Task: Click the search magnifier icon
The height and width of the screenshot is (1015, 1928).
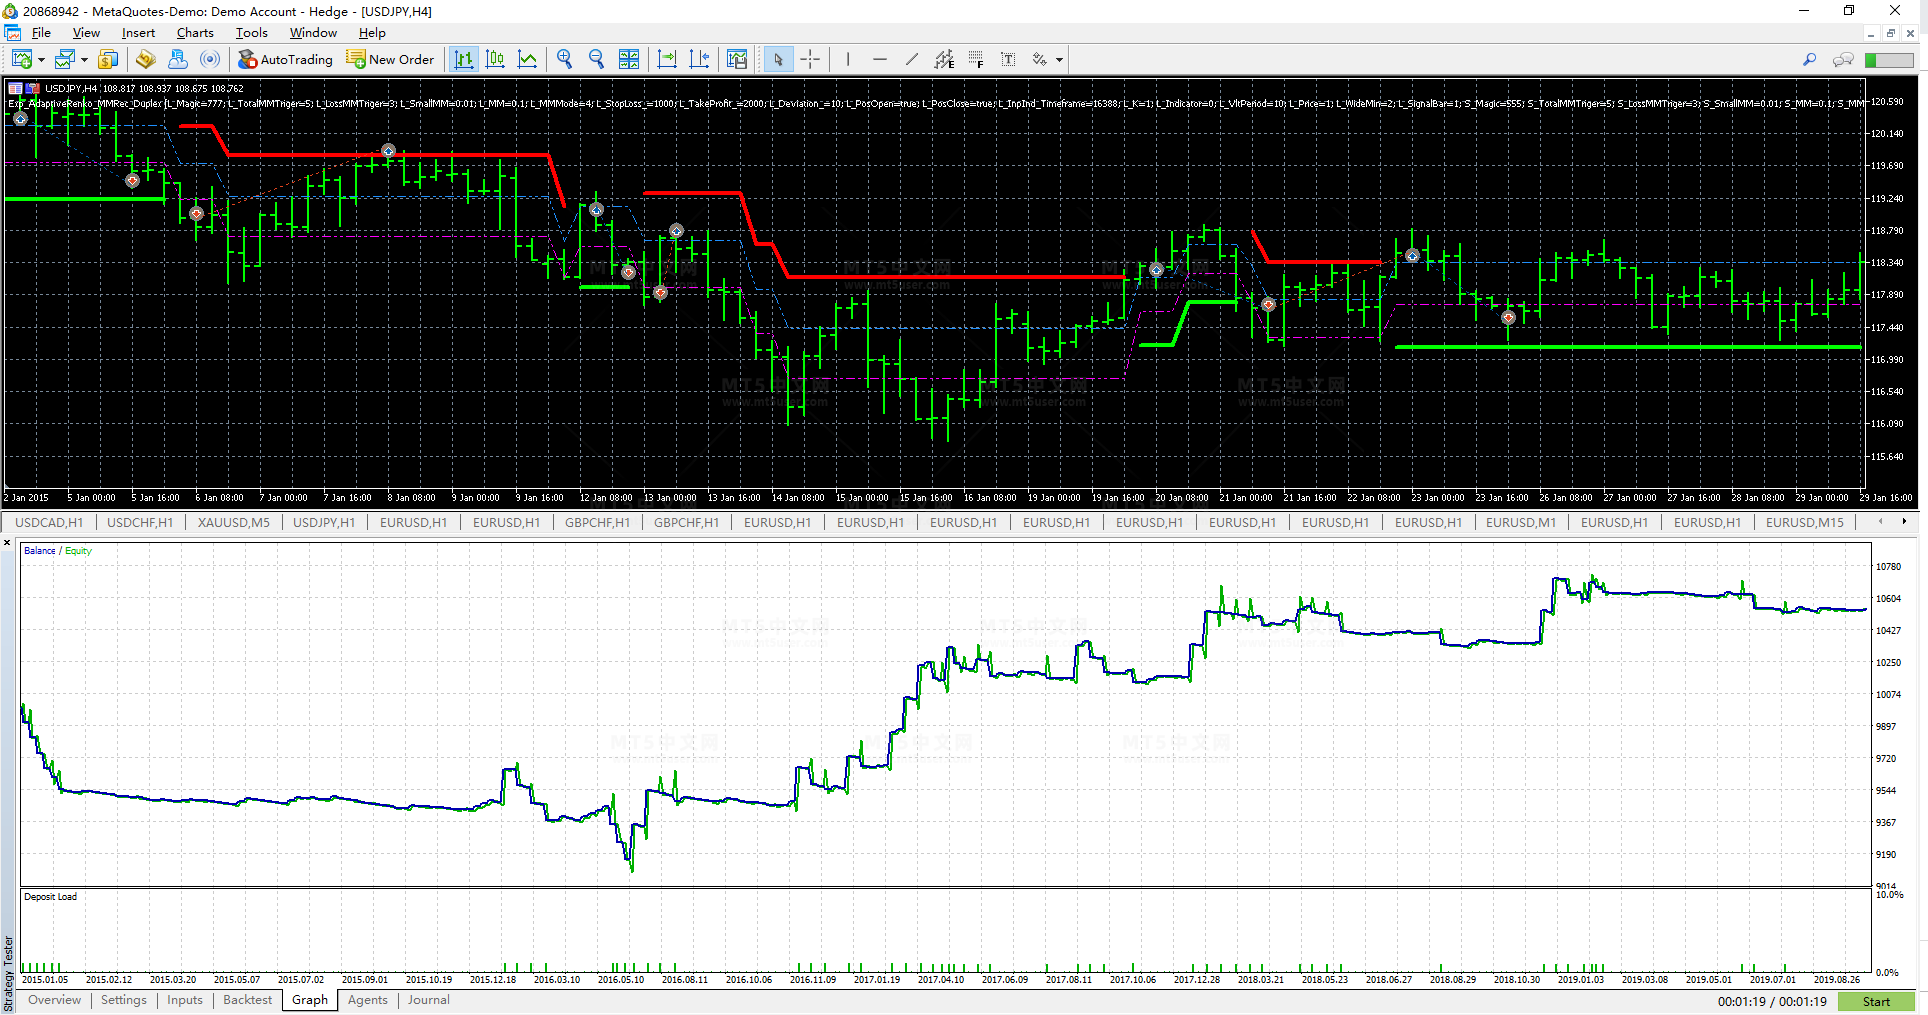Action: coord(1809,60)
